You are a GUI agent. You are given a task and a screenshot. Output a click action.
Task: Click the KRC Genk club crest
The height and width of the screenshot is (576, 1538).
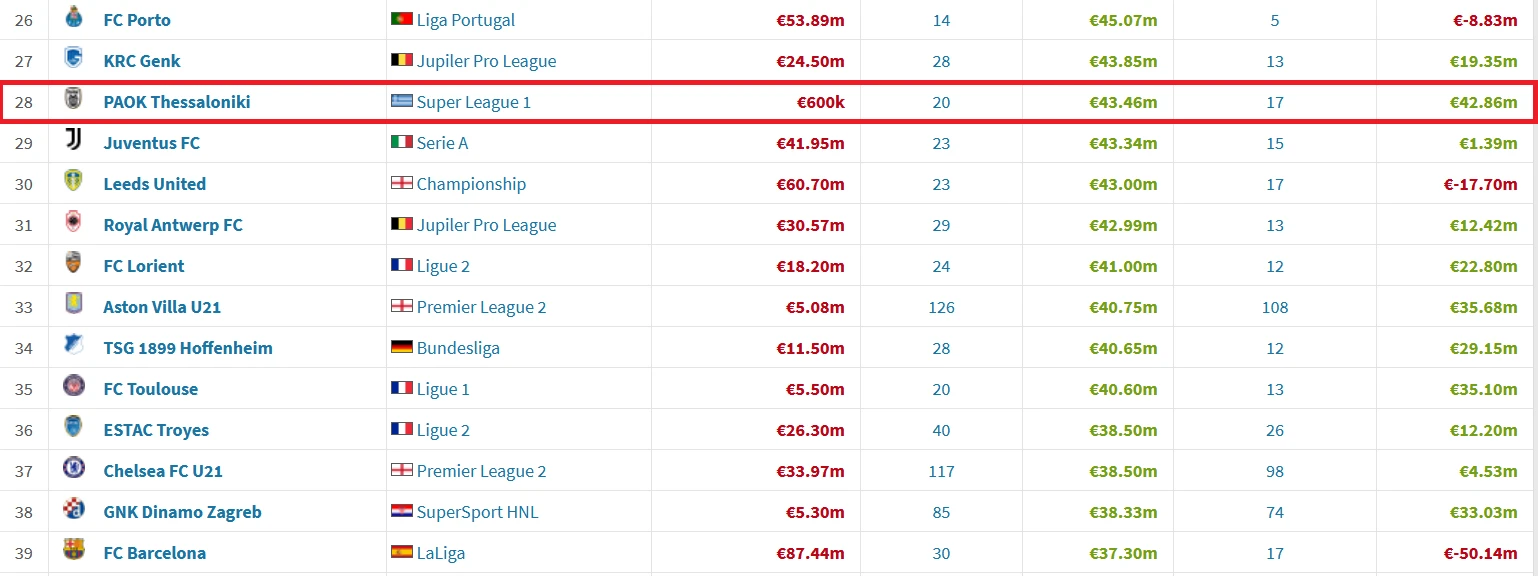coord(73,60)
